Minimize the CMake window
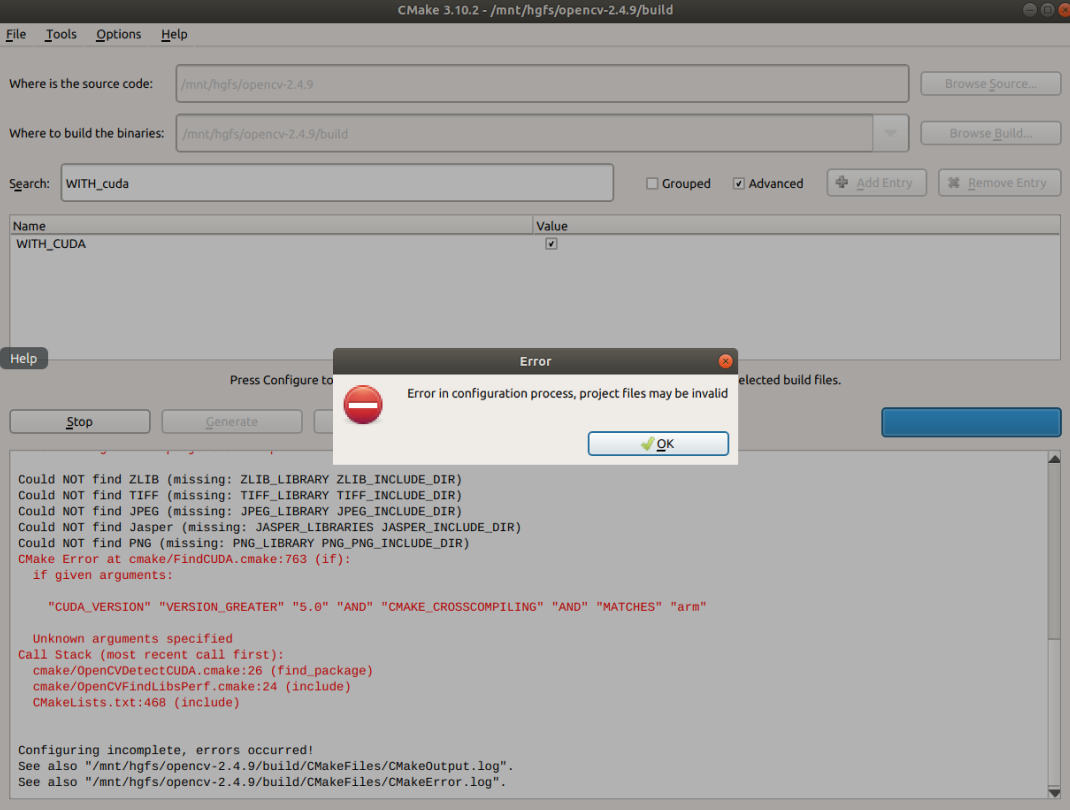 1030,10
